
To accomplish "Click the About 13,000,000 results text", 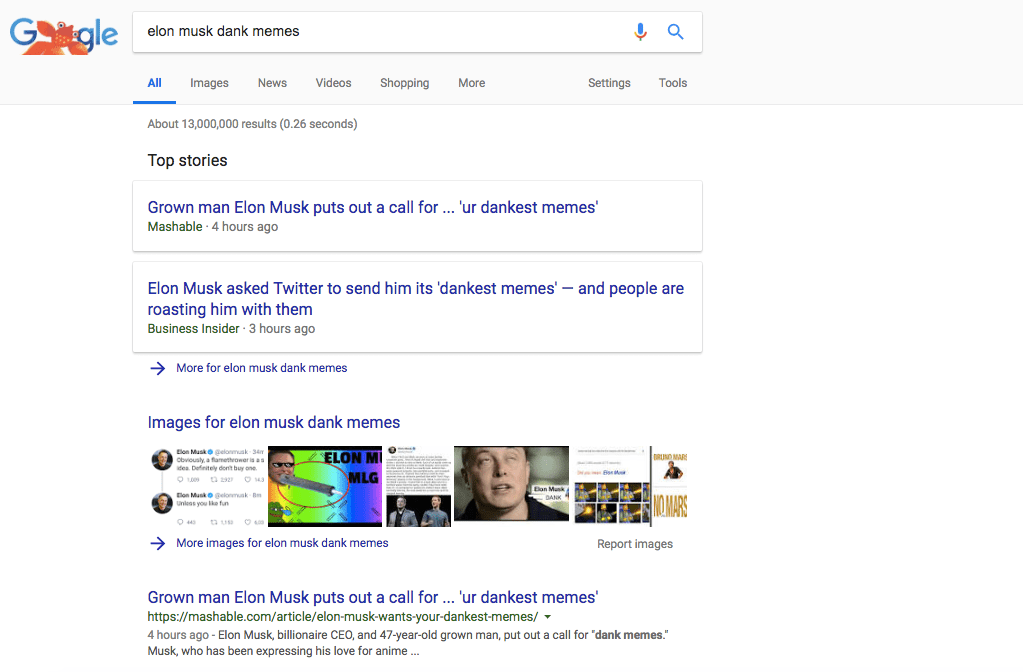I will pos(252,124).
